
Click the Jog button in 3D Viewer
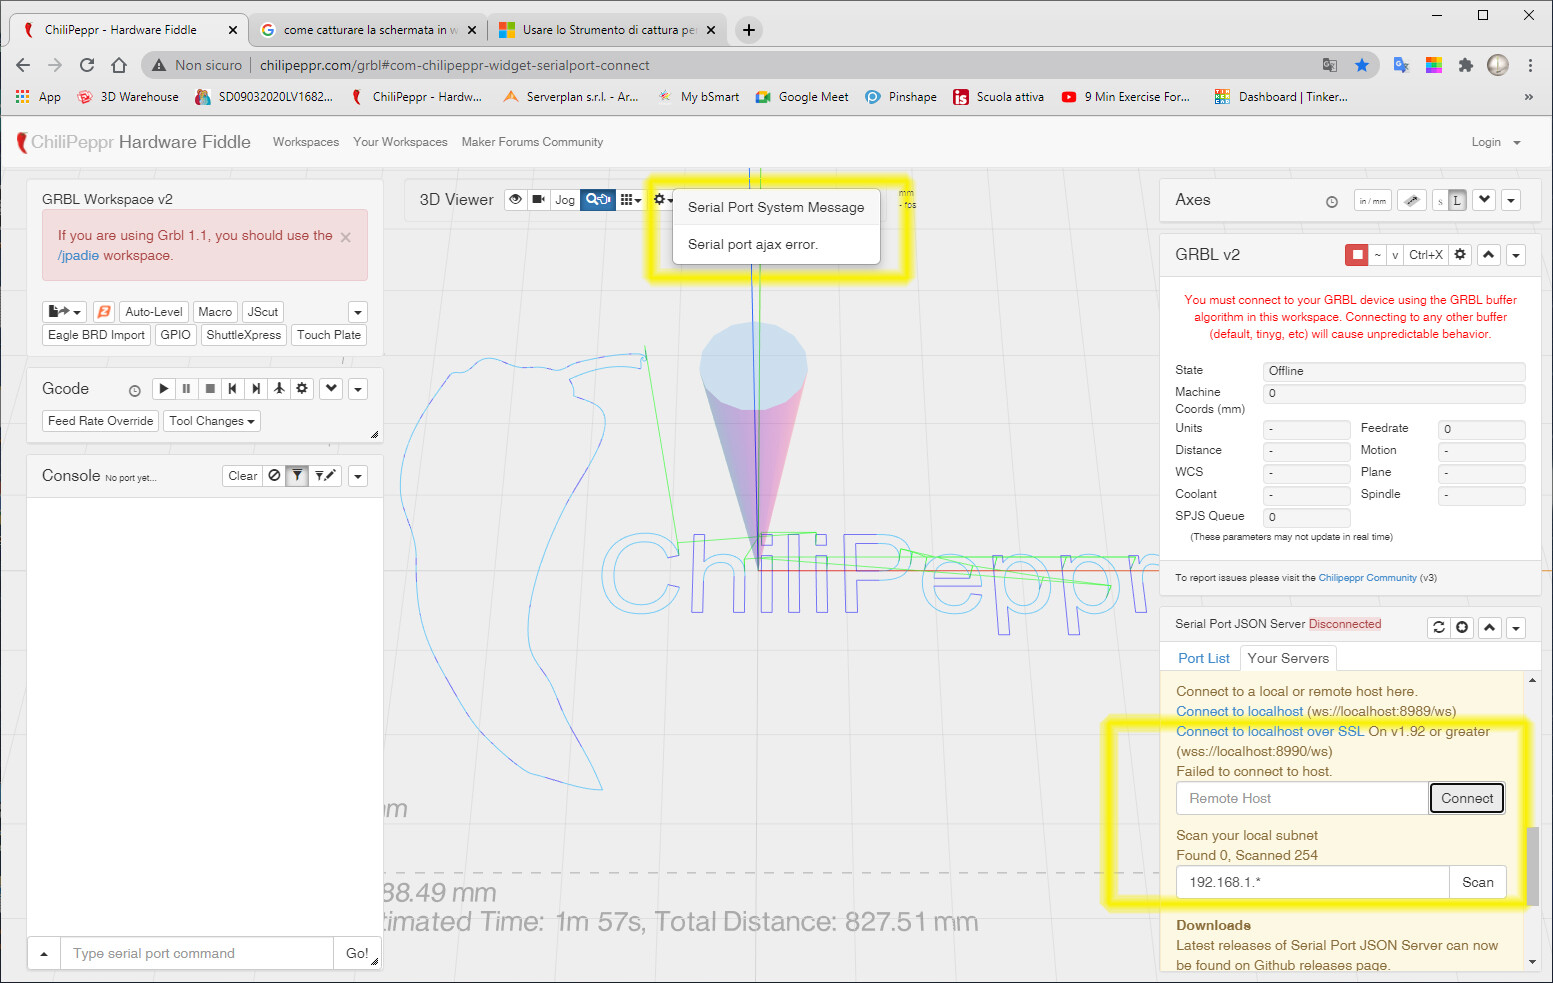[x=565, y=199]
